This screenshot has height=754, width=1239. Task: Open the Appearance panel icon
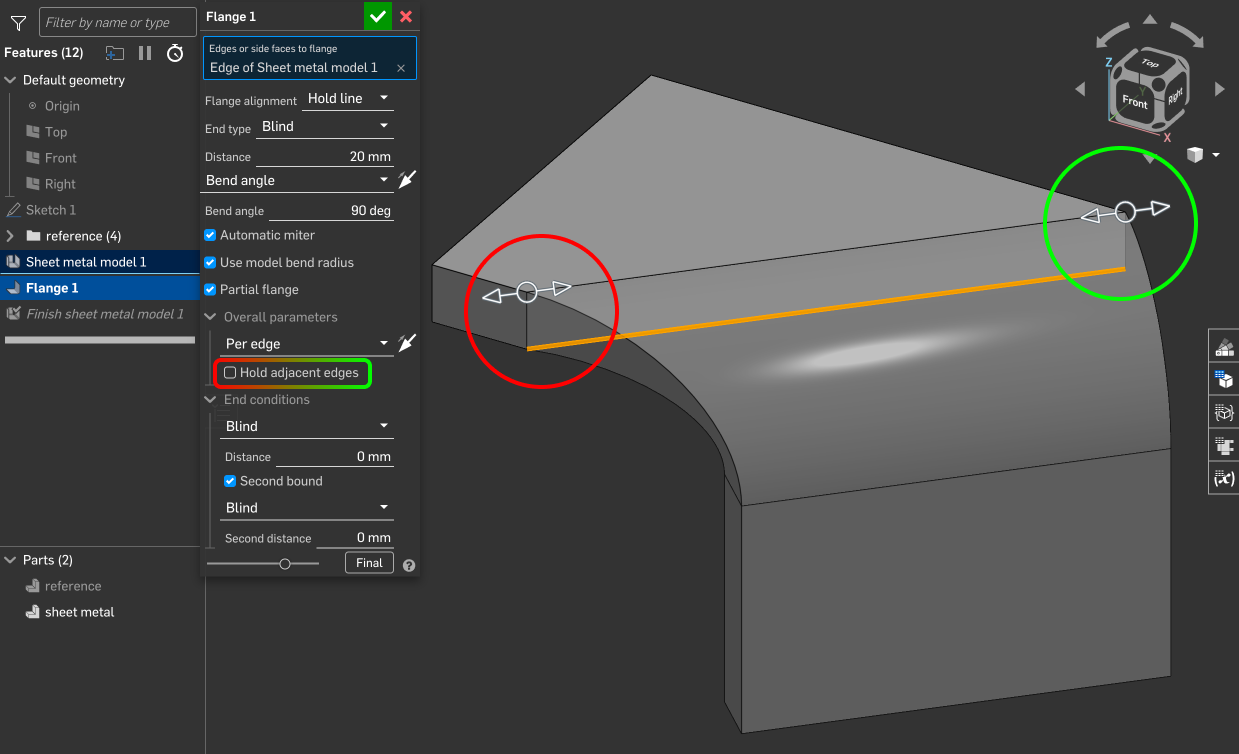[1224, 347]
